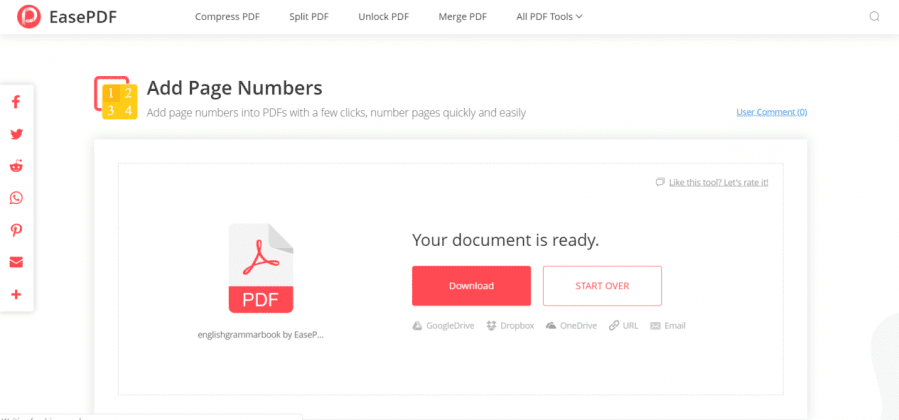
Task: Open the search magnifier icon
Action: tap(874, 17)
